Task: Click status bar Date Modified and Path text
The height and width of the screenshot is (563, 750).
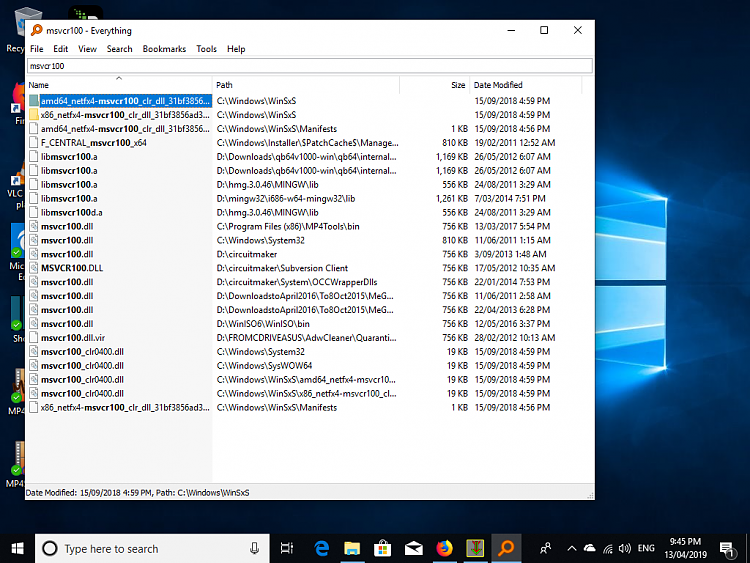Action: [x=137, y=493]
